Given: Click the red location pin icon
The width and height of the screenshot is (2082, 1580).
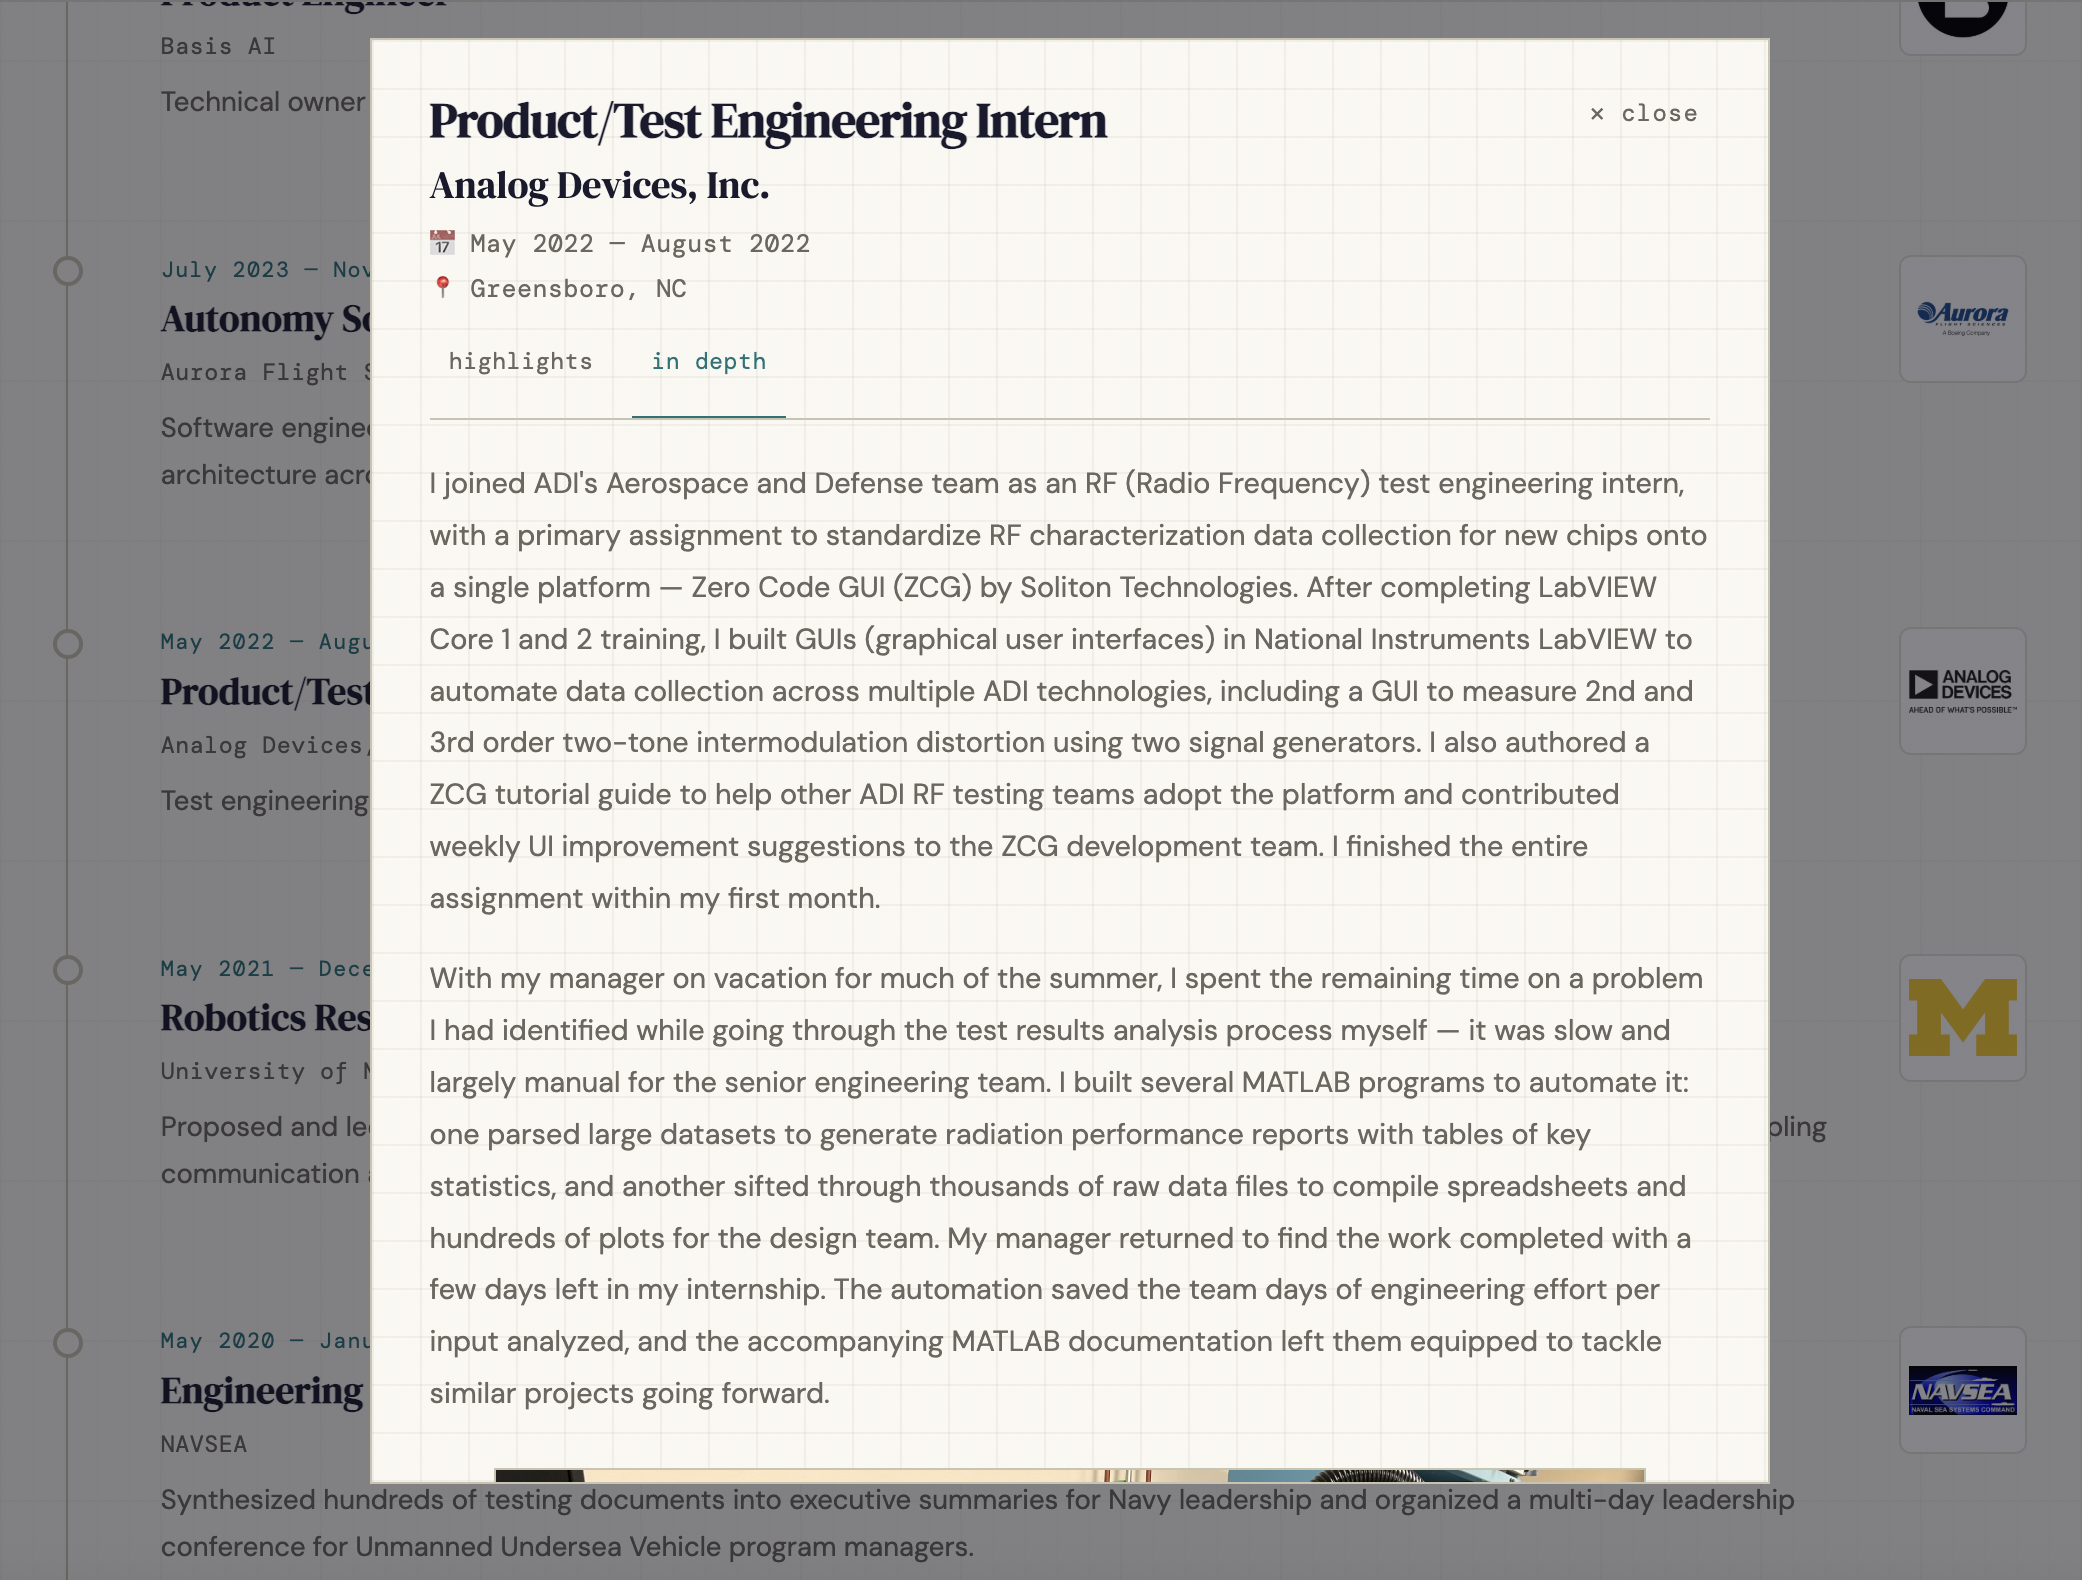Looking at the screenshot, I should [x=443, y=288].
